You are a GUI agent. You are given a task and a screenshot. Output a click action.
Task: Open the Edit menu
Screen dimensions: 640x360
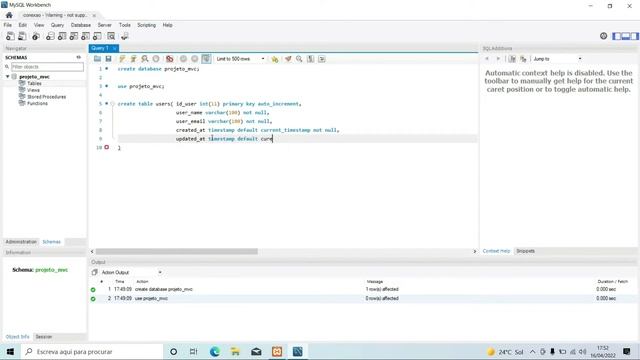click(x=22, y=25)
